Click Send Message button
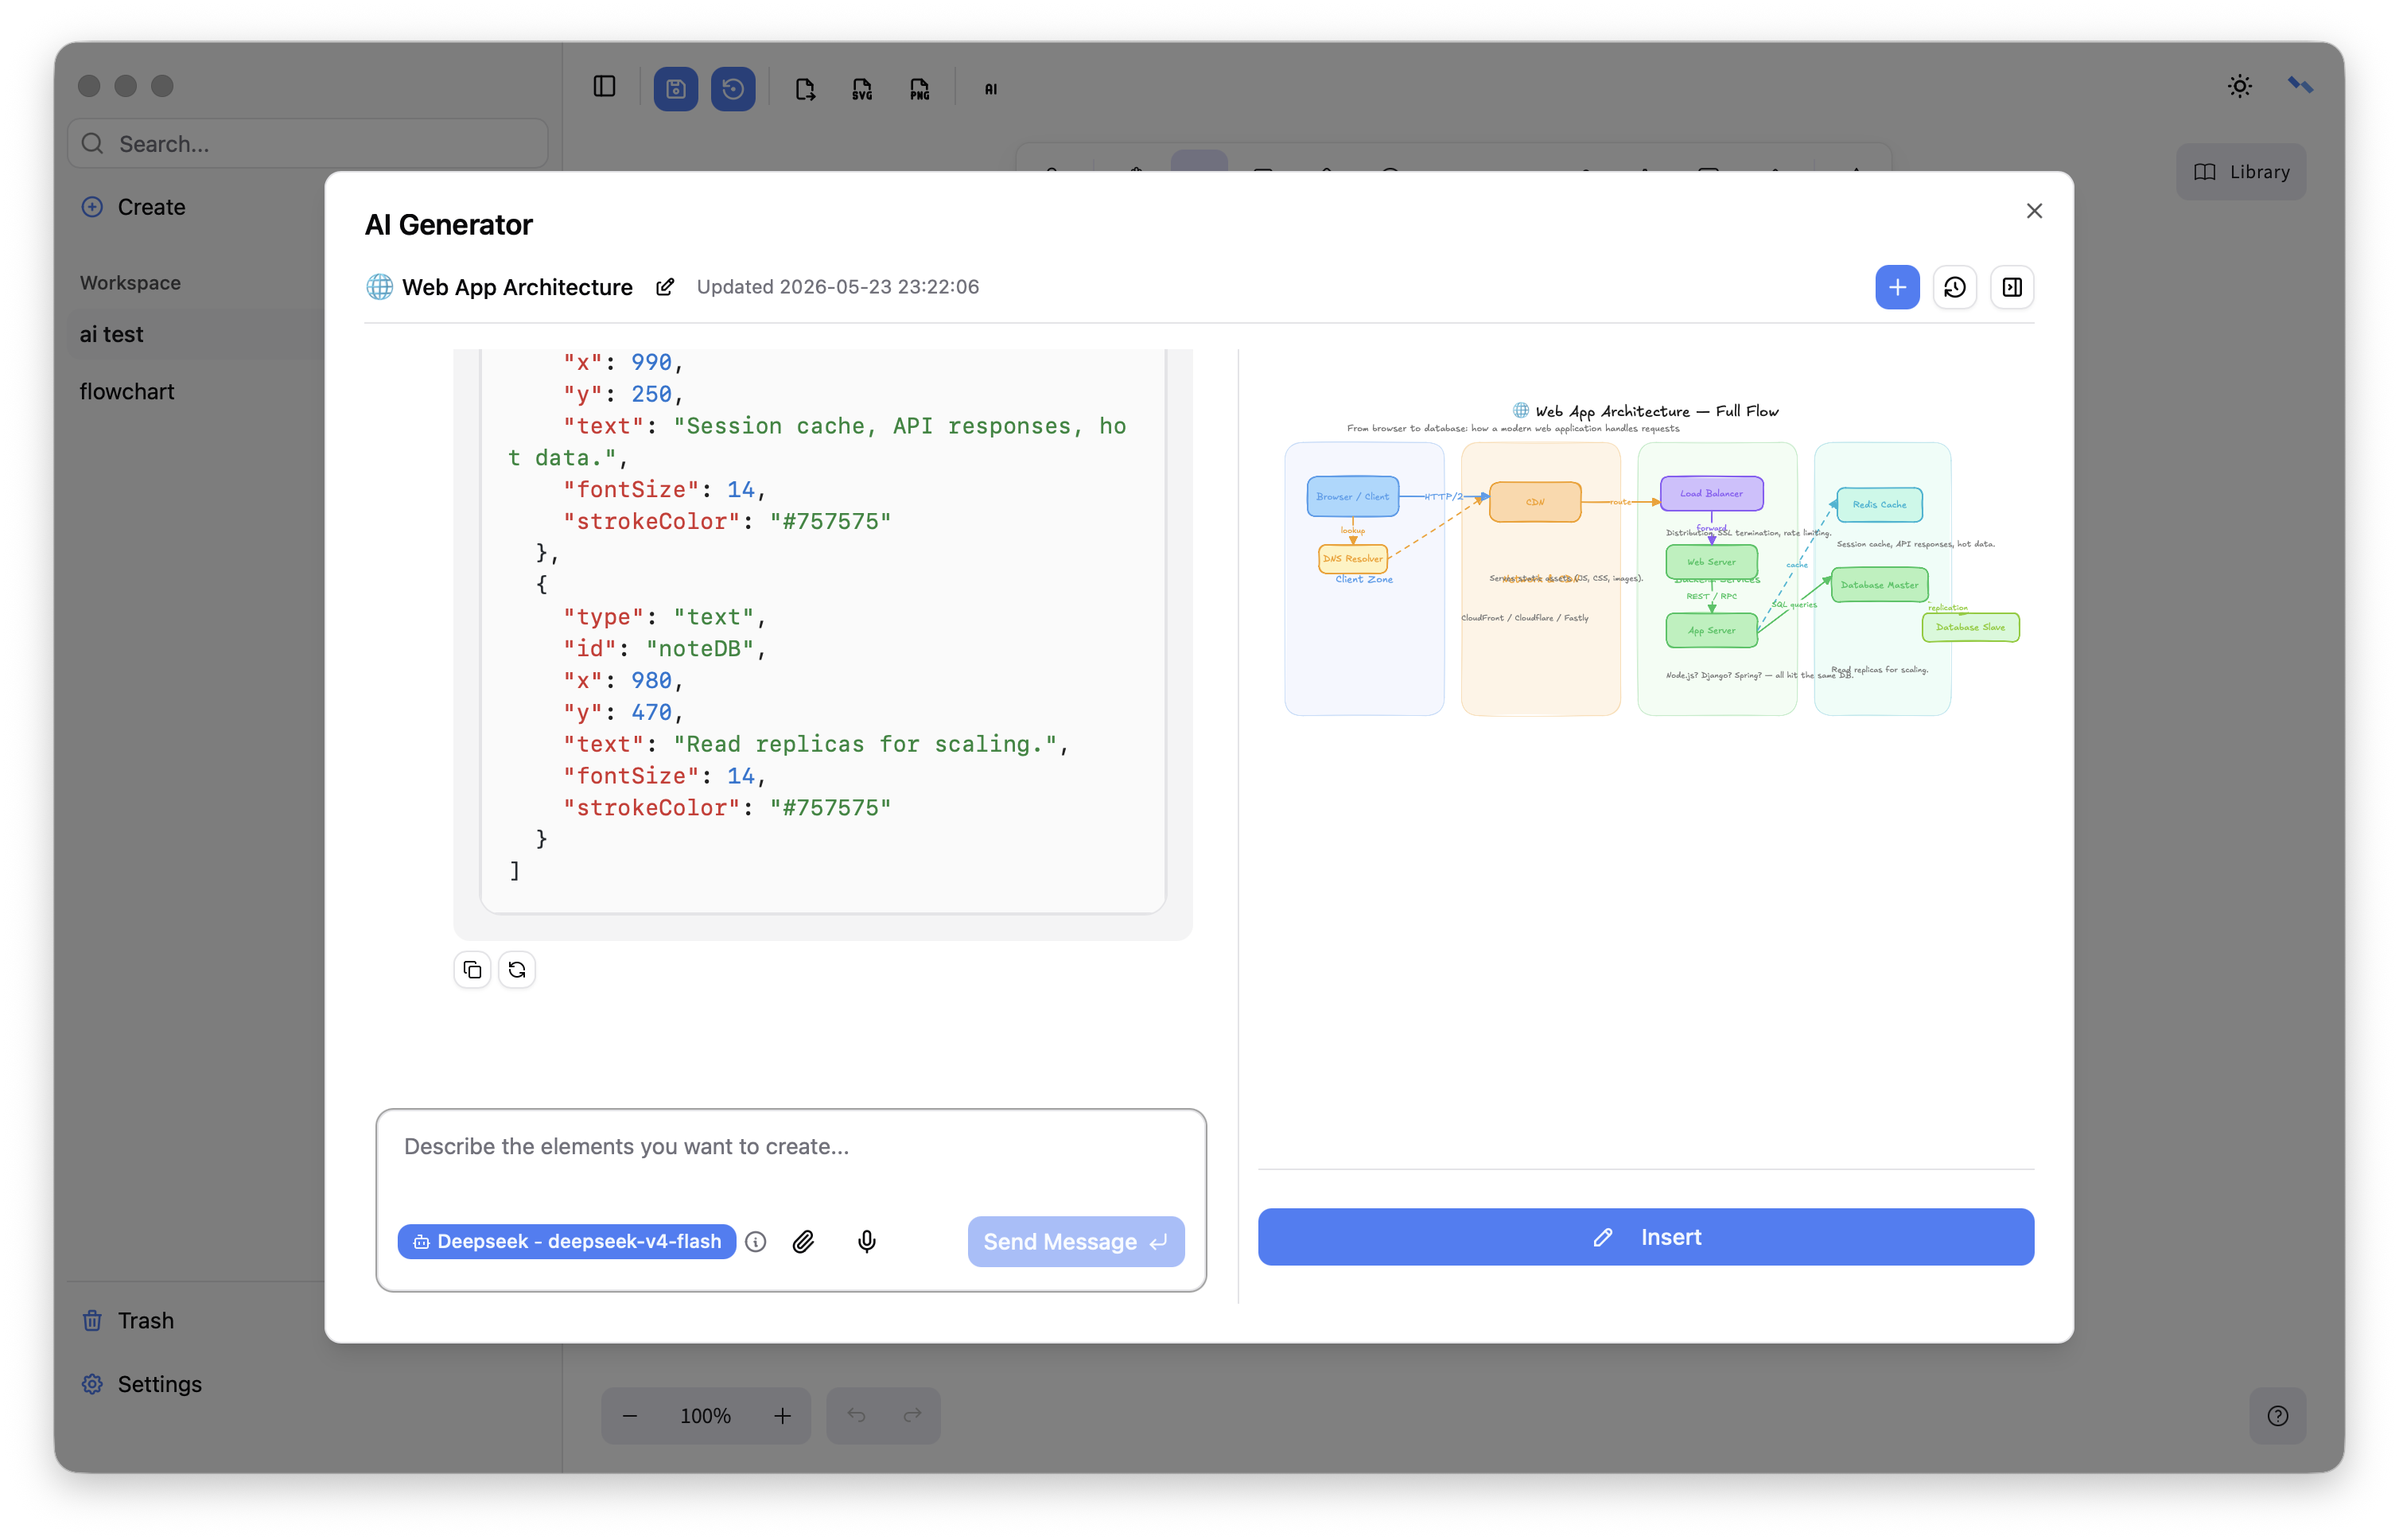The image size is (2399, 1540). pyautogui.click(x=1076, y=1241)
